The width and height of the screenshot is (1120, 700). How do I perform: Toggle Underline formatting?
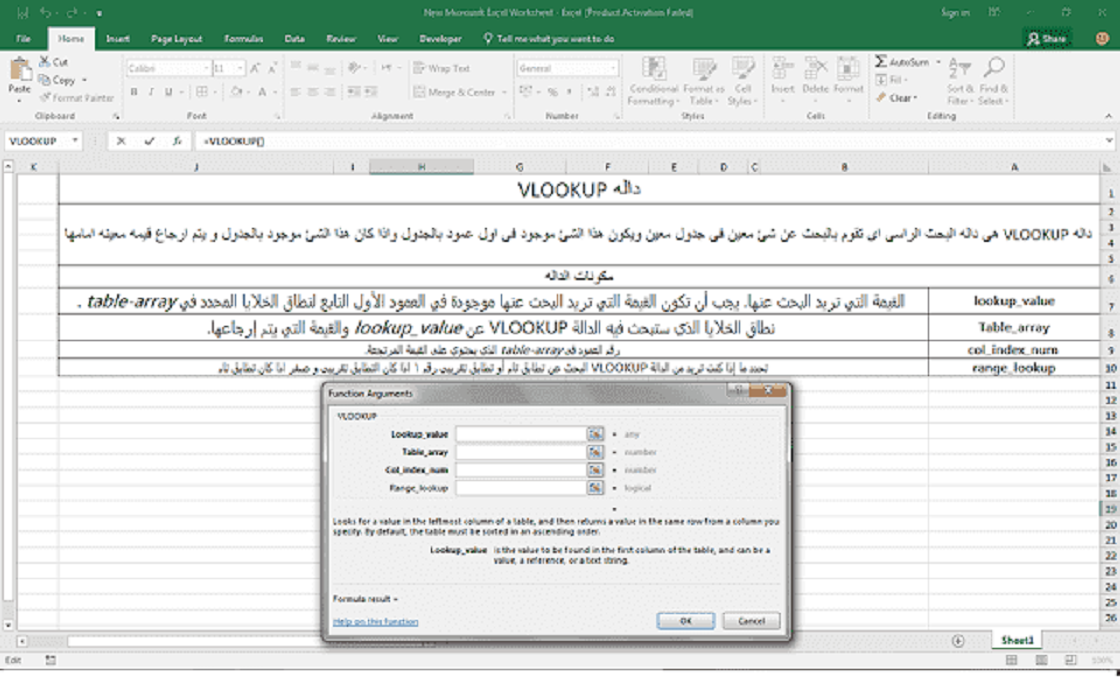169,91
